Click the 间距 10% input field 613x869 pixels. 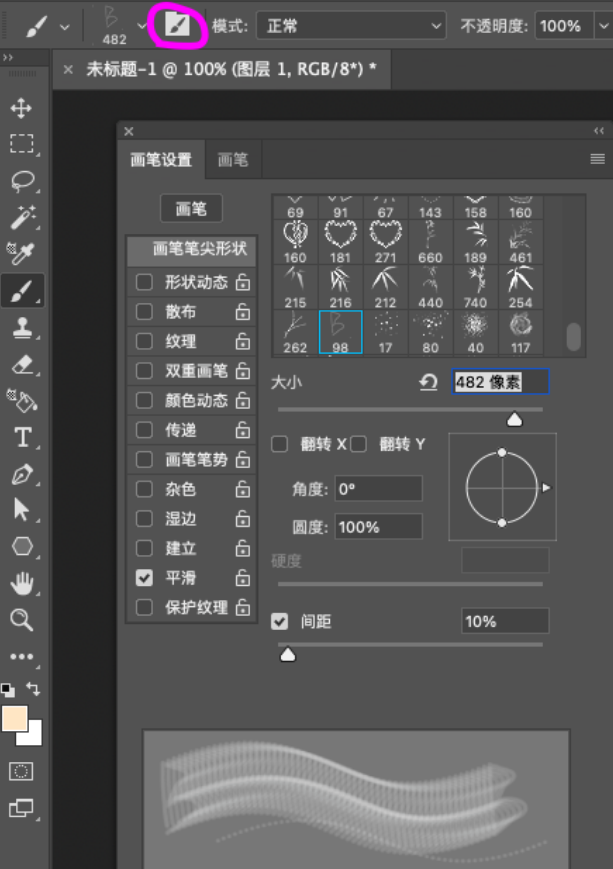(x=505, y=621)
